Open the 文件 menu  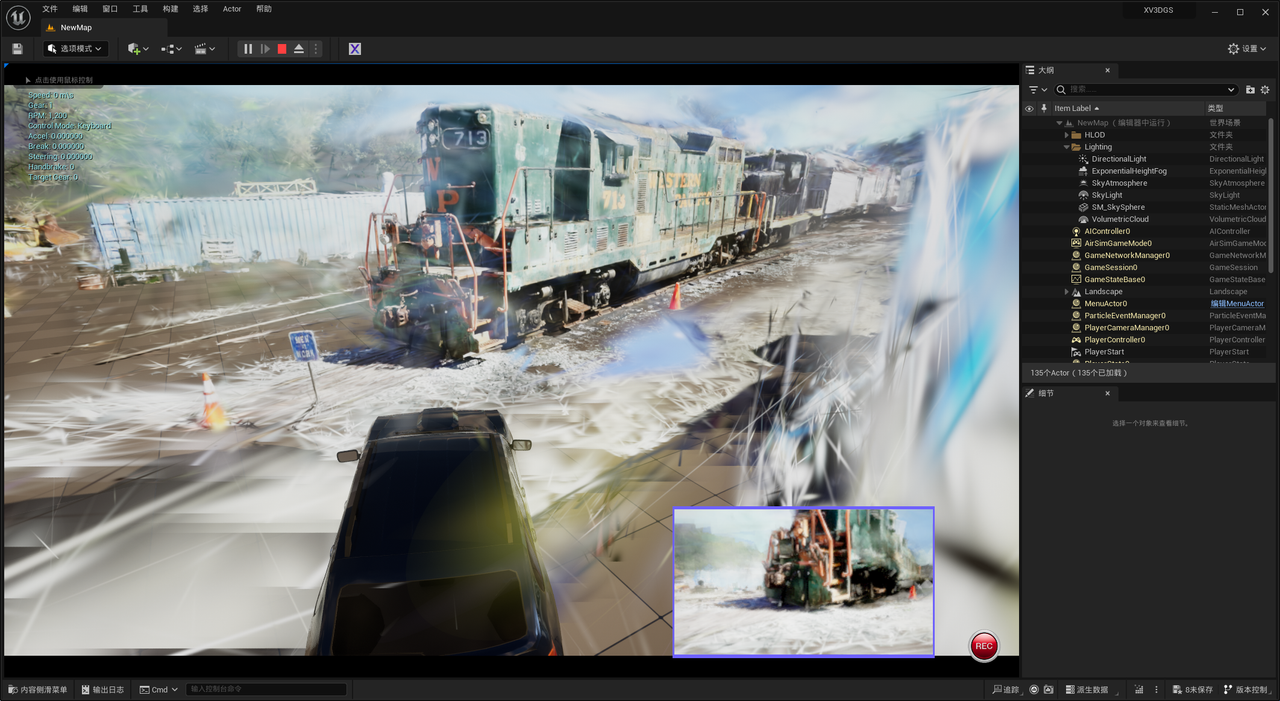click(50, 9)
